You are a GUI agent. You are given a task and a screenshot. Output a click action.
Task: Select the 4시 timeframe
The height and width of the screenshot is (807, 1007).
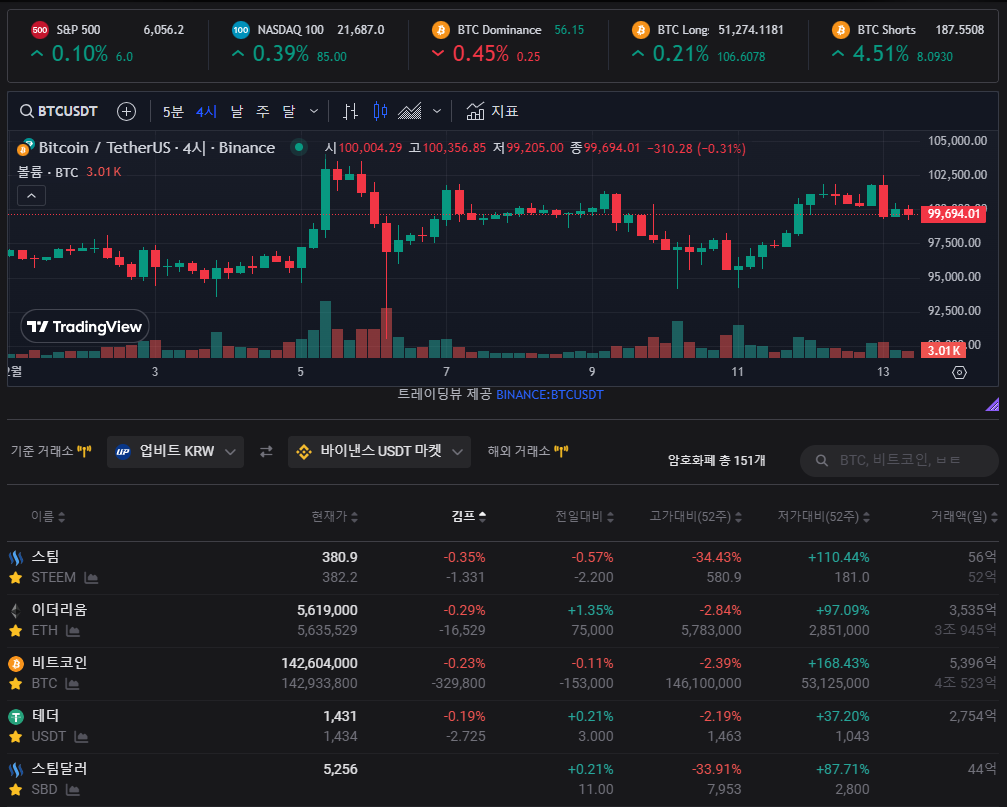(x=206, y=112)
